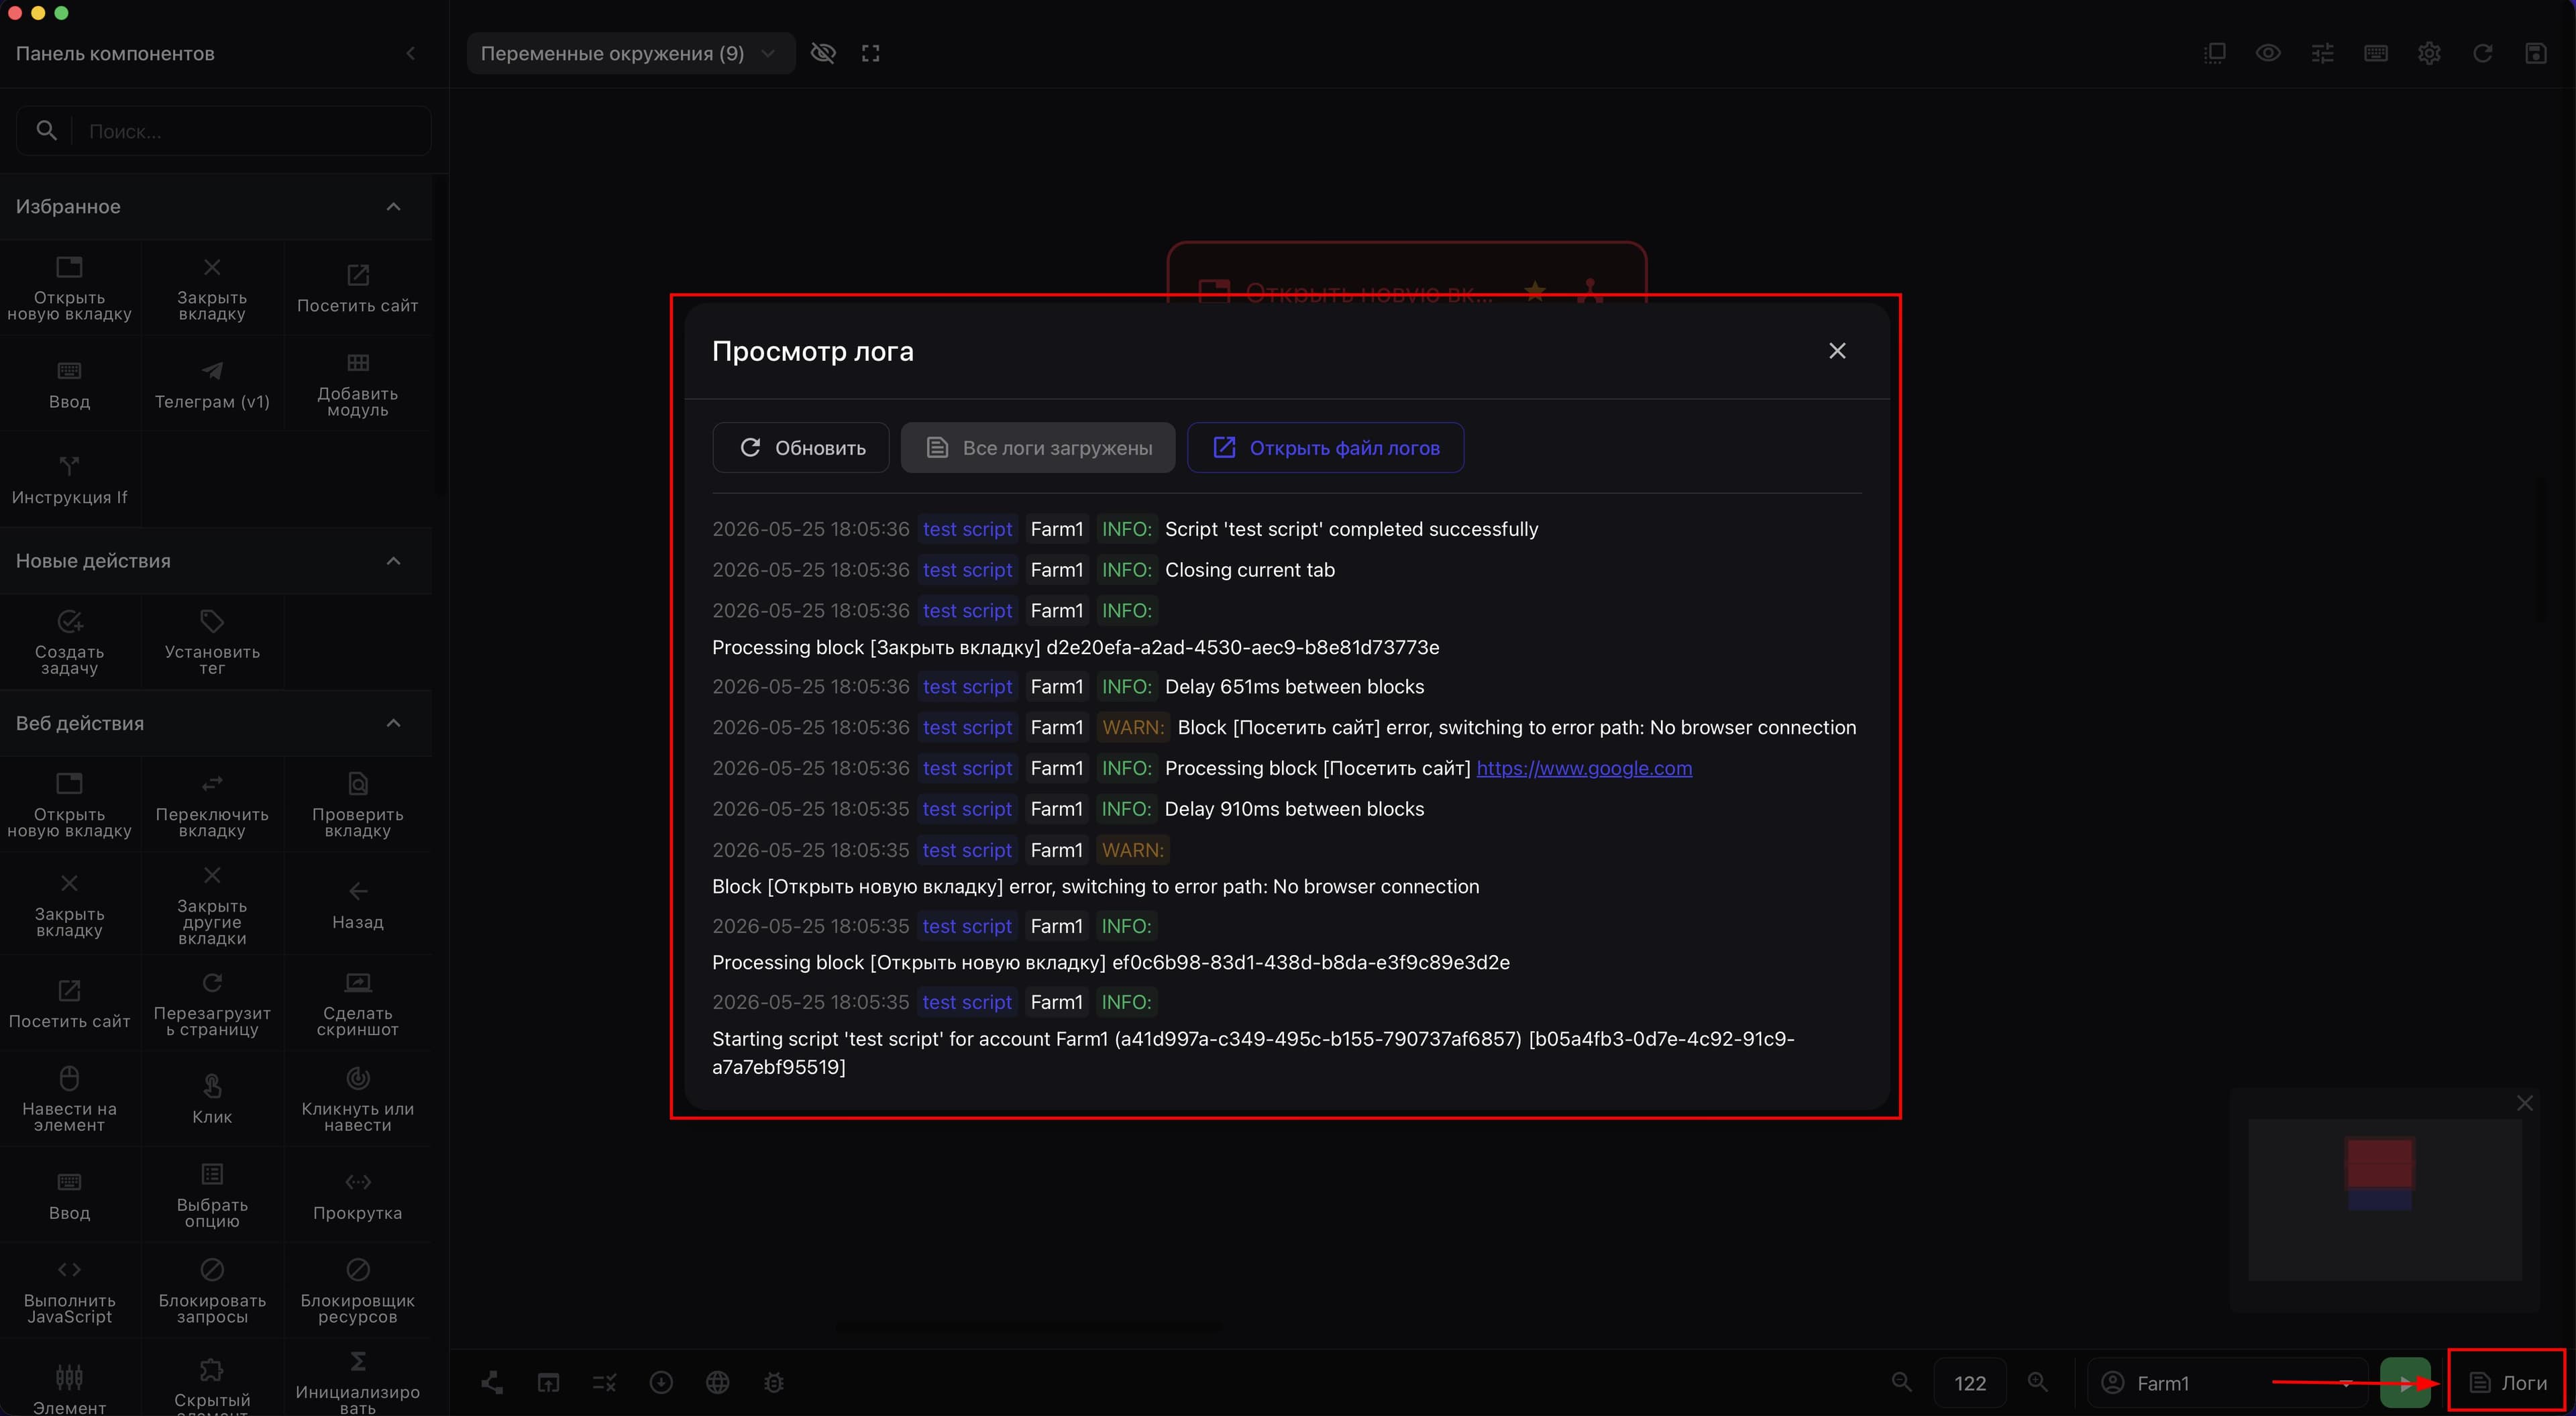Collapse the Веб действия section
The image size is (2576, 1416).
coord(393,723)
